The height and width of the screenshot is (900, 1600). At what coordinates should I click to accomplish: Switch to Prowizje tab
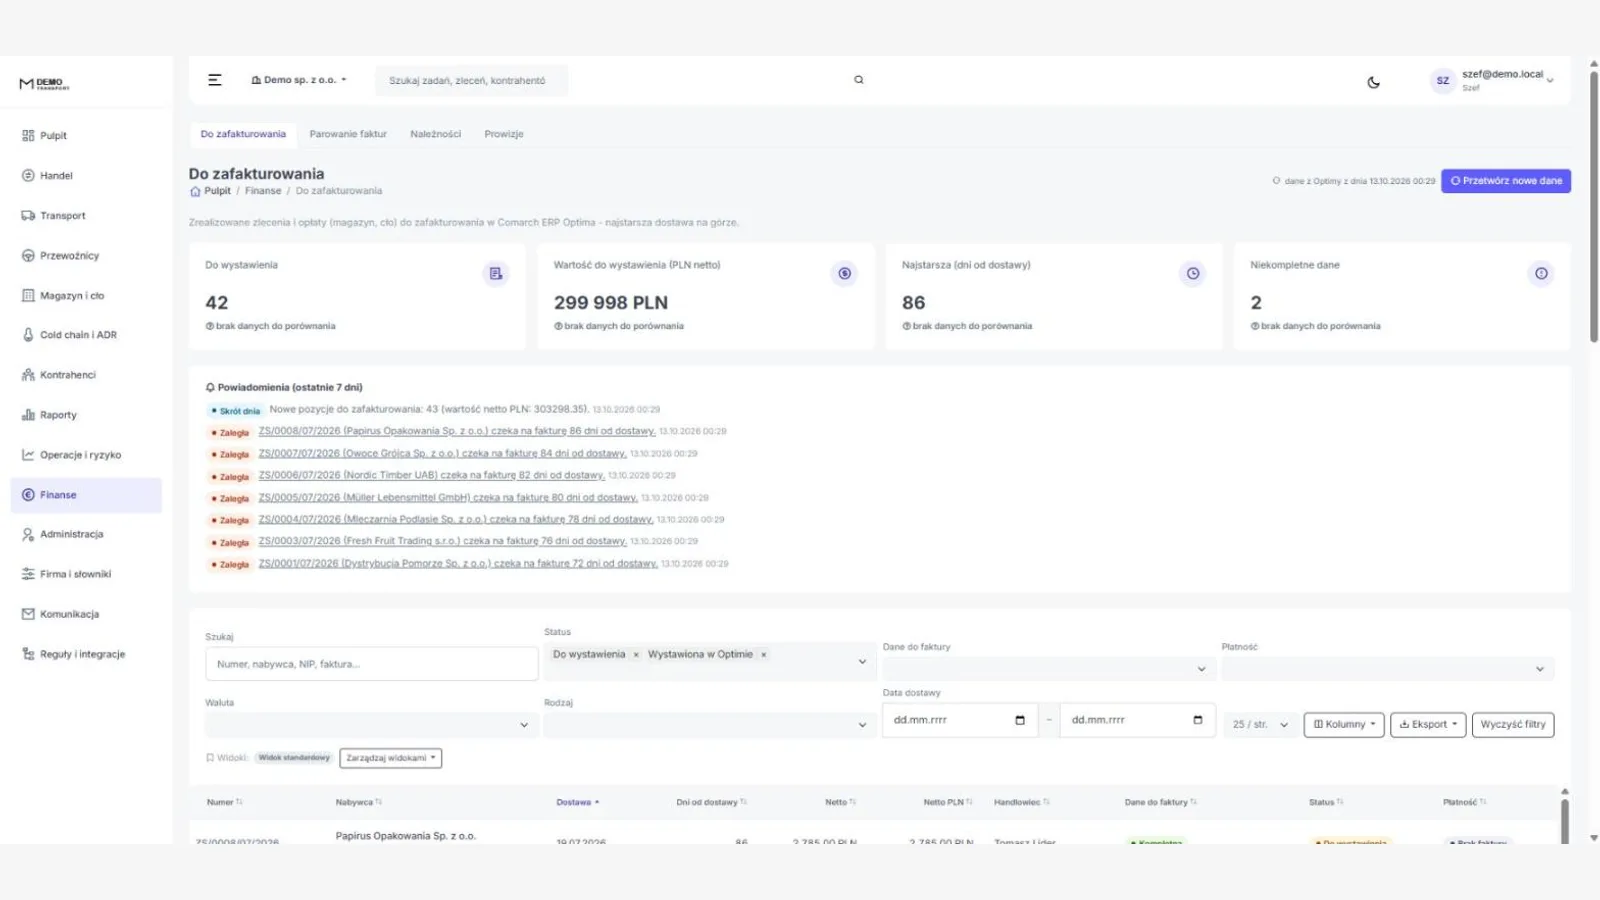point(504,134)
